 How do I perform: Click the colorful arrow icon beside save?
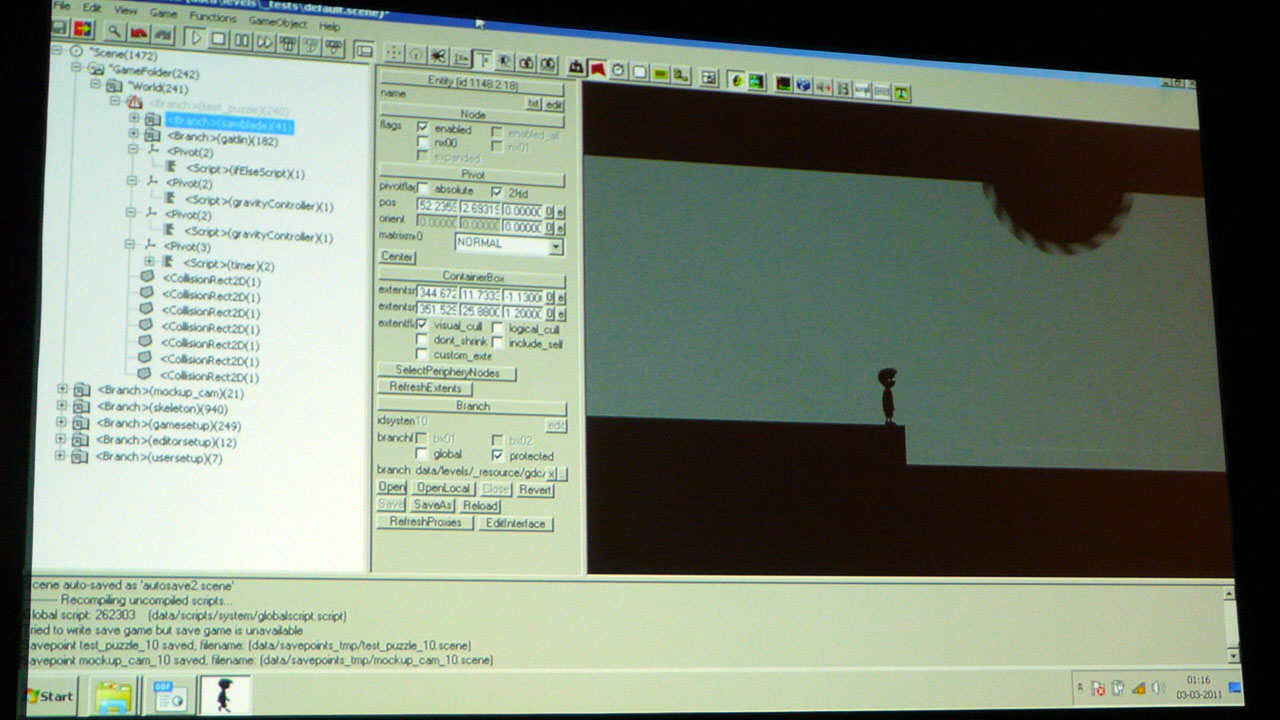pyautogui.click(x=83, y=29)
